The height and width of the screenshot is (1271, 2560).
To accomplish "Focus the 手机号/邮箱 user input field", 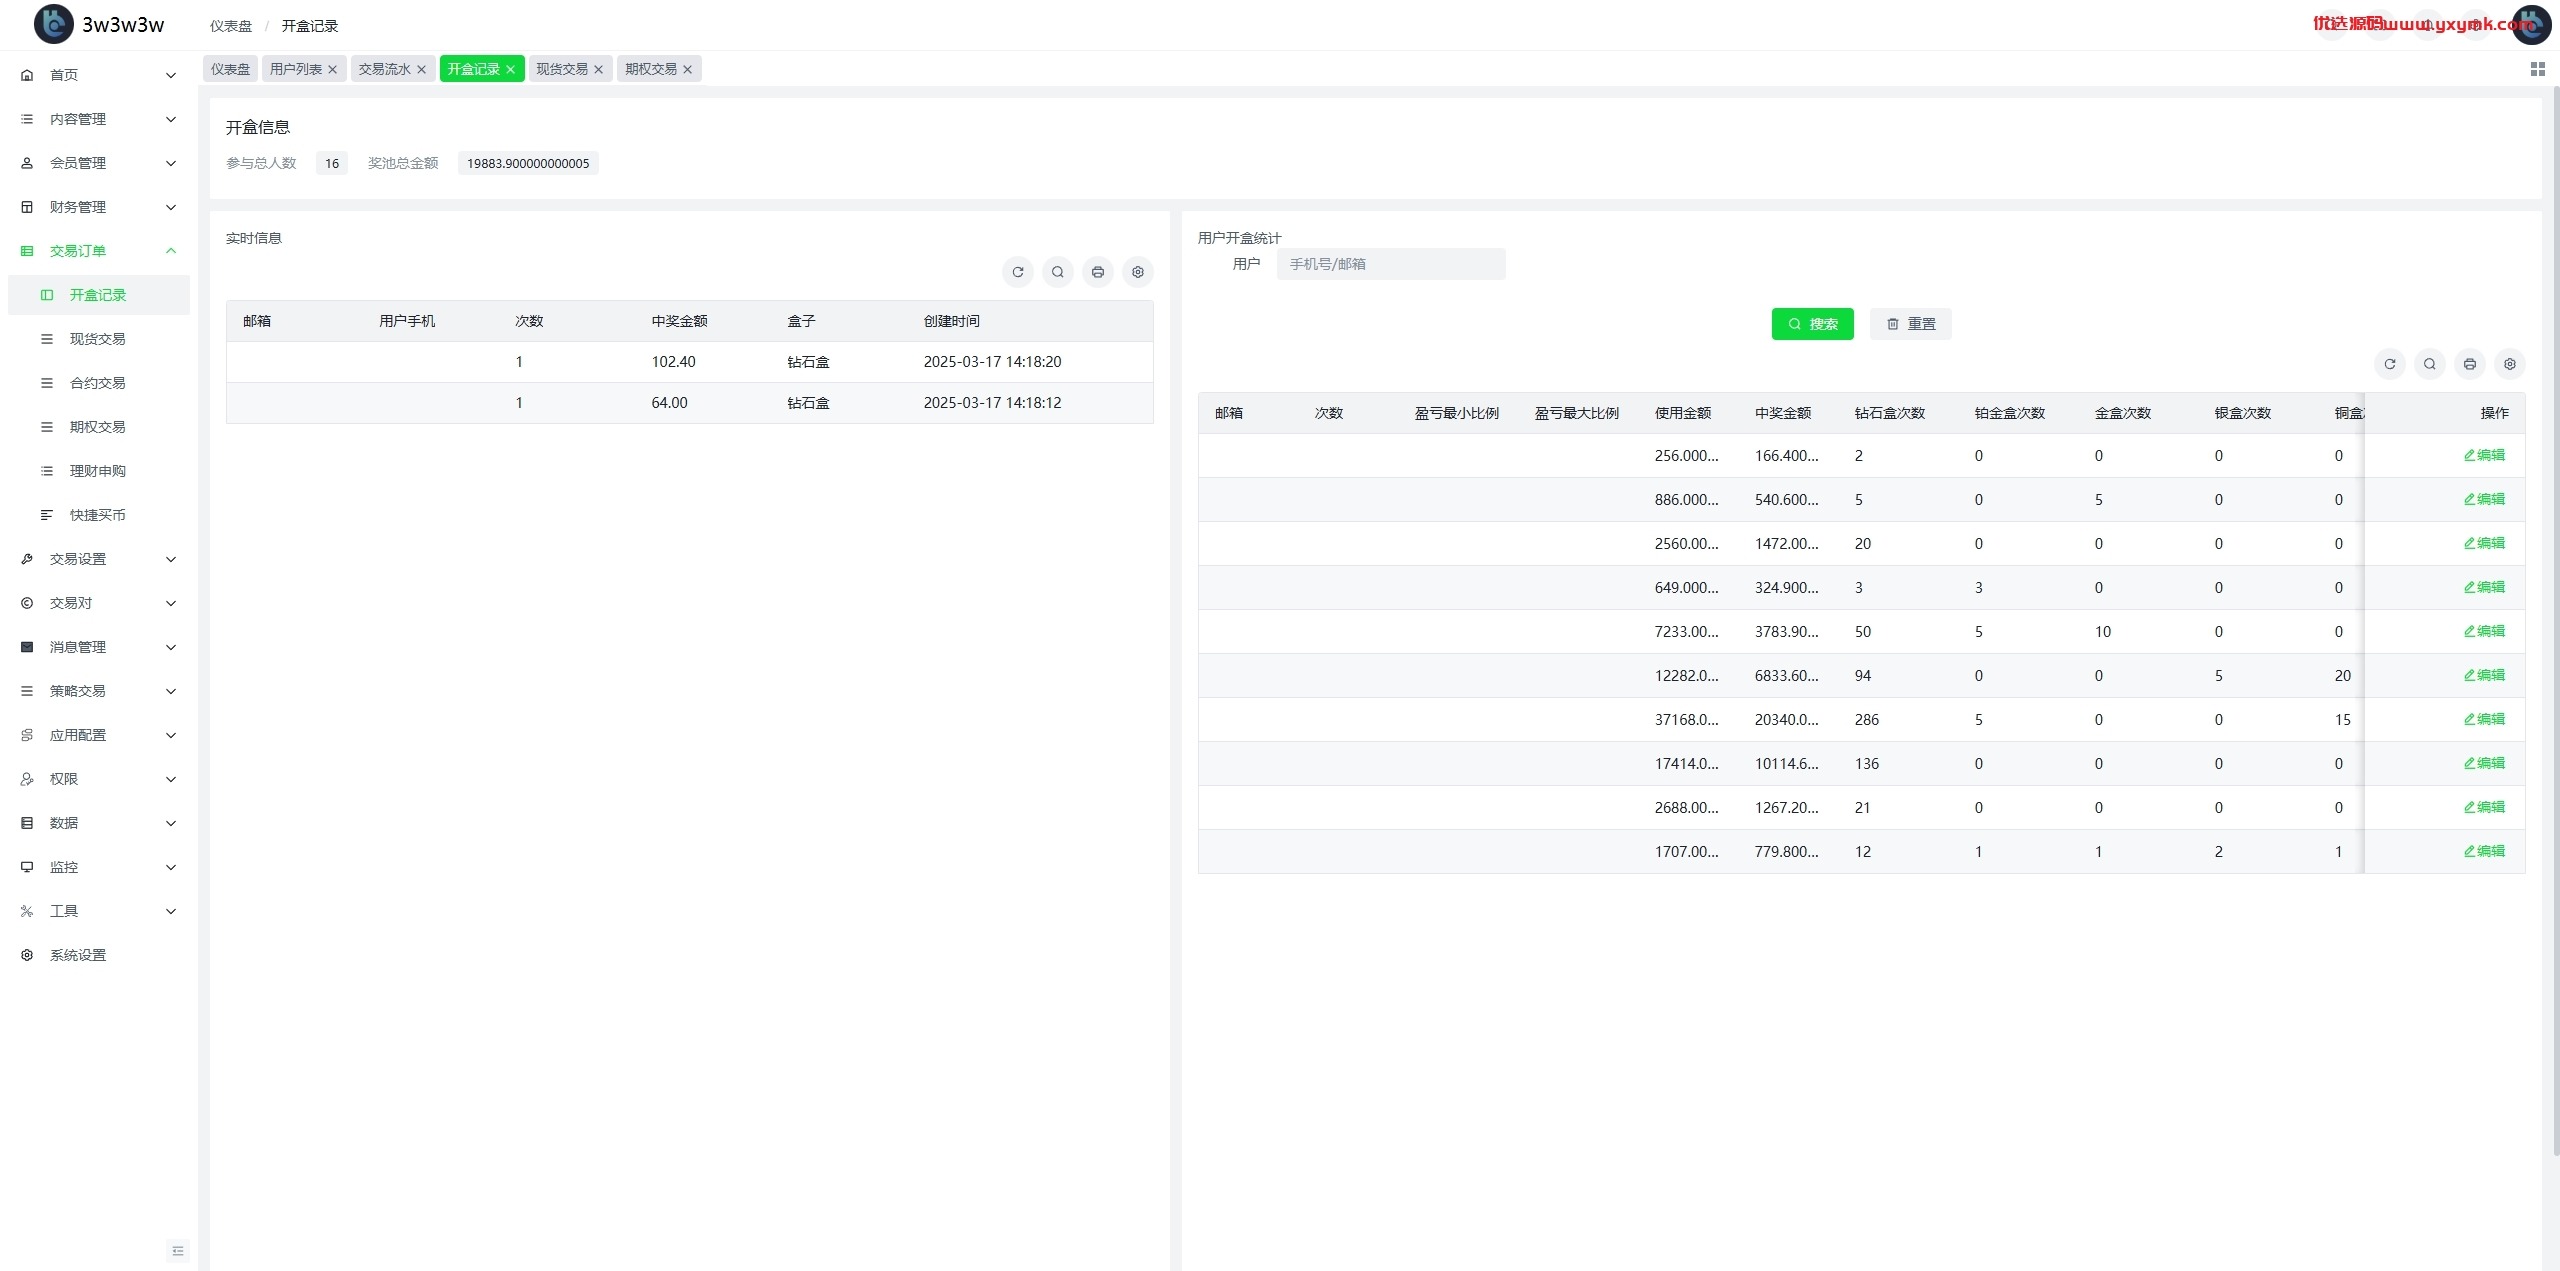I will pos(1390,264).
